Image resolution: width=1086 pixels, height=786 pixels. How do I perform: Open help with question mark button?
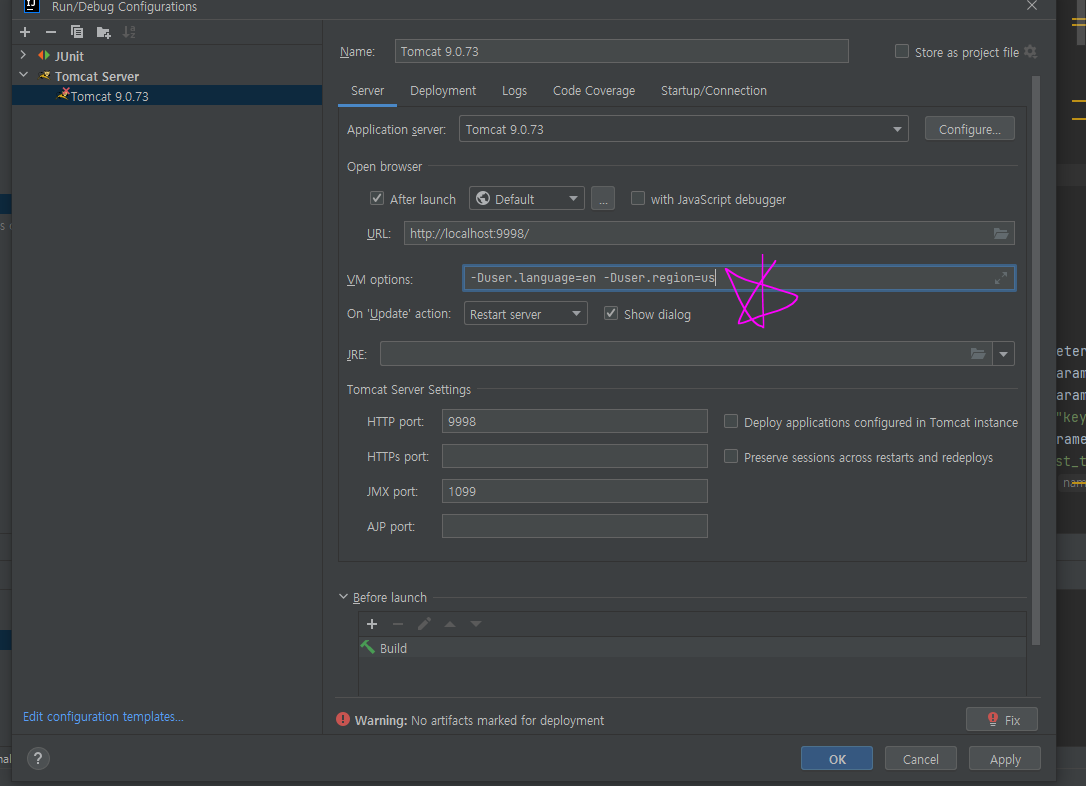(38, 758)
